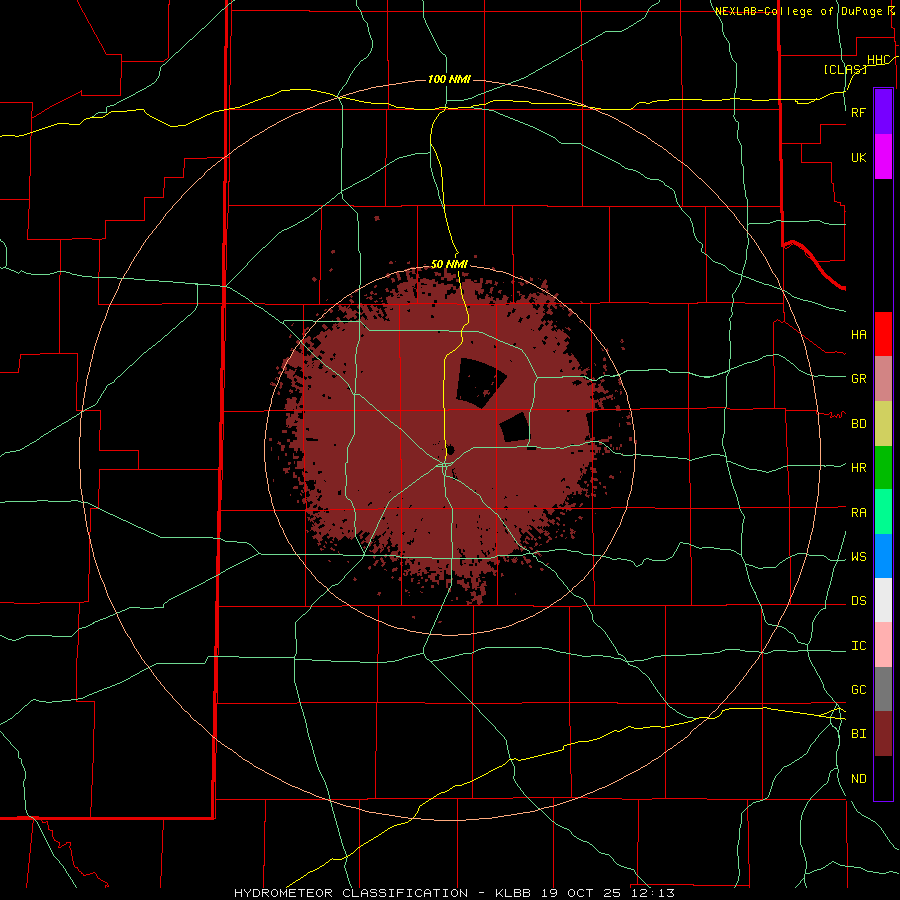The image size is (900, 900).
Task: Click the RF legend label
Action: (859, 112)
